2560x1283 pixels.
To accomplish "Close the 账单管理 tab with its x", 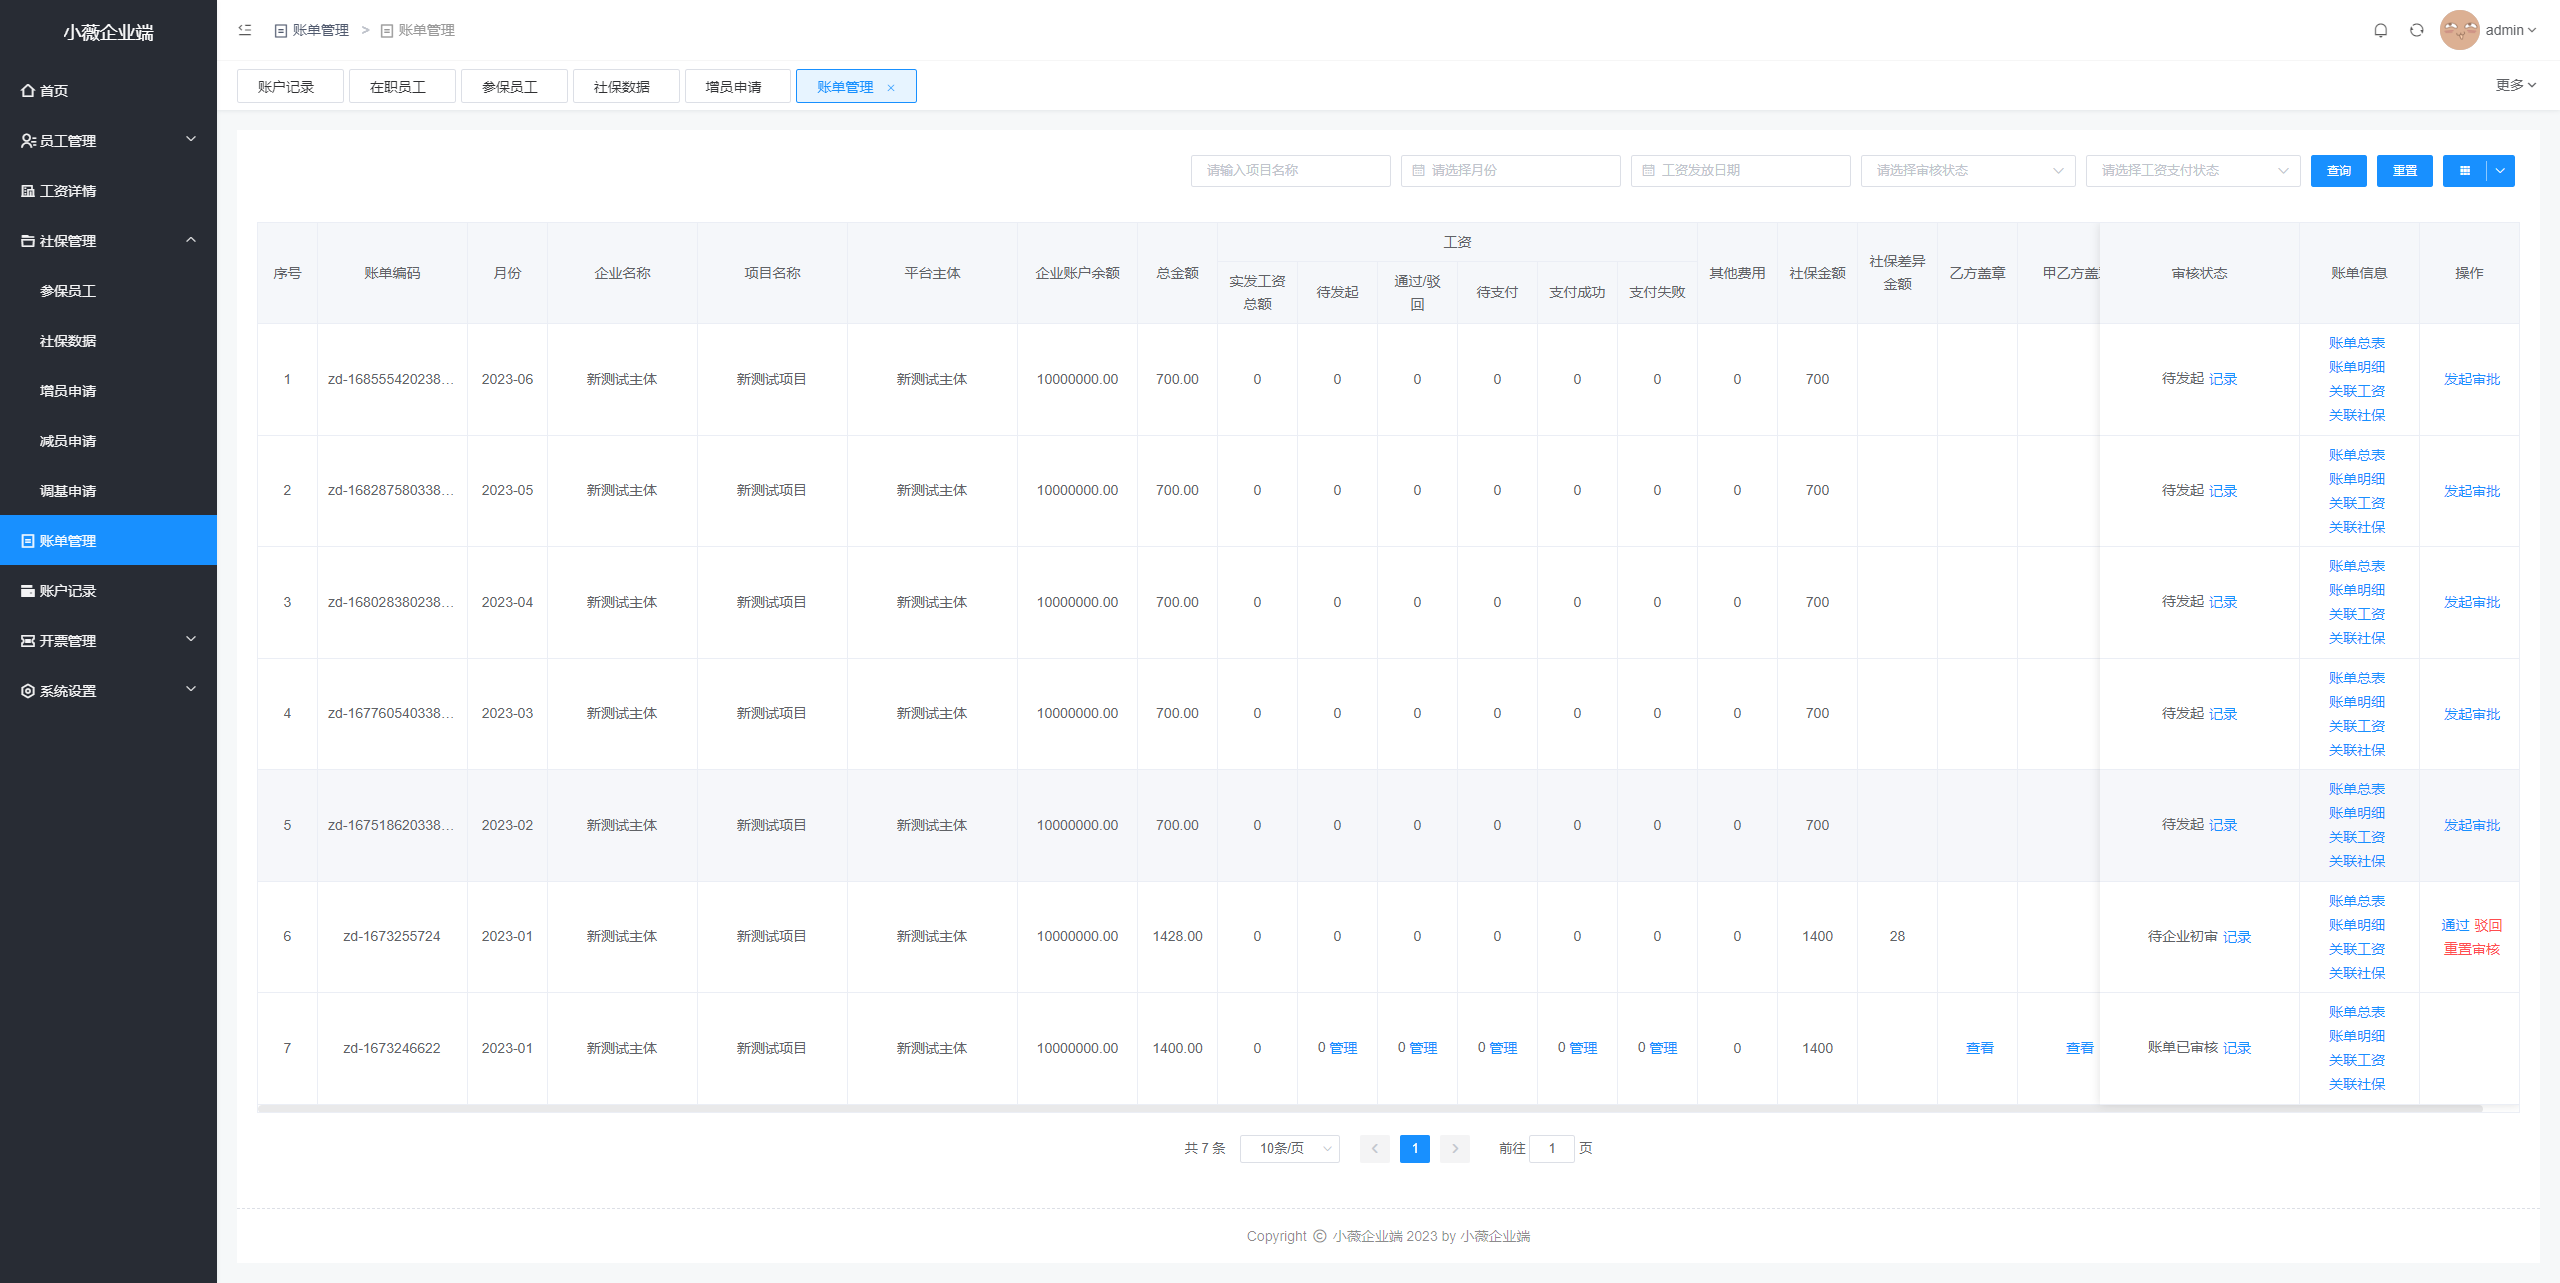I will click(890, 88).
